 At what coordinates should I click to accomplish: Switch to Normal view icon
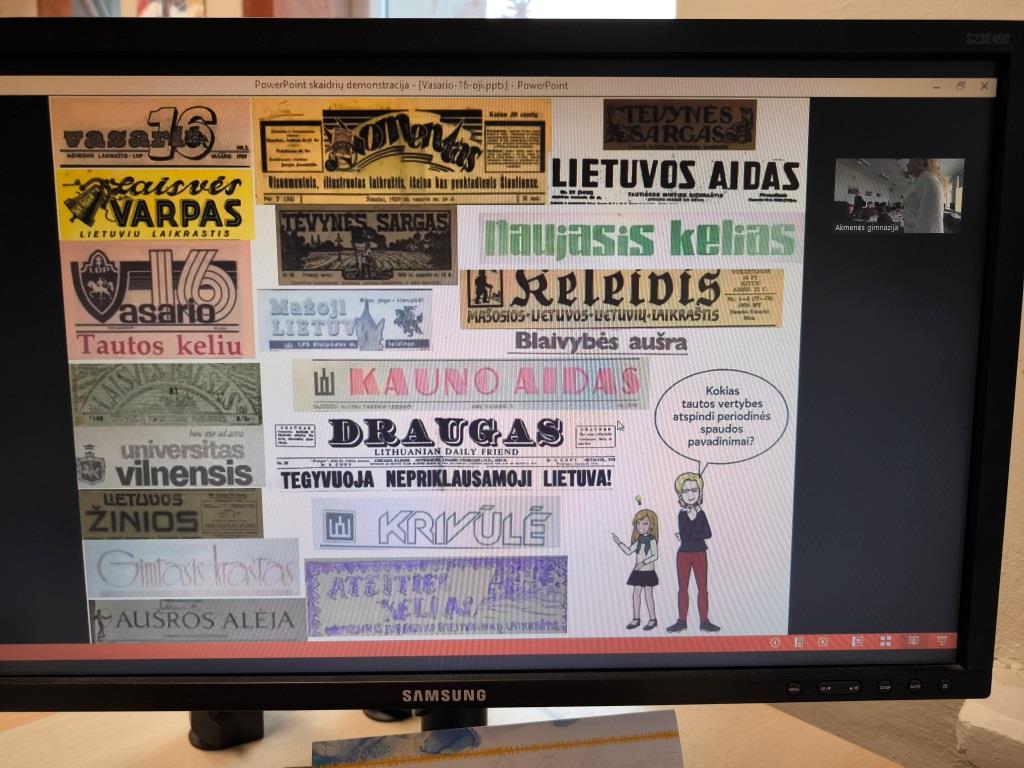pyautogui.click(x=857, y=642)
